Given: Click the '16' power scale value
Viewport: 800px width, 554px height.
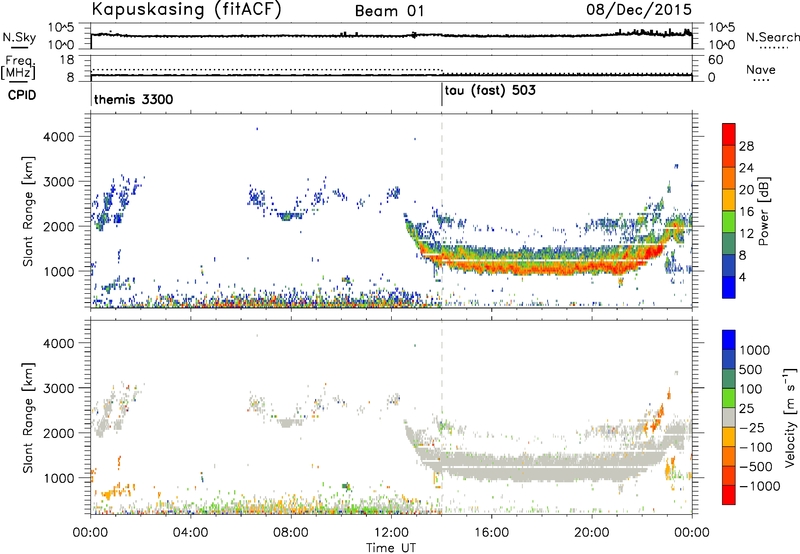Looking at the screenshot, I should [746, 212].
